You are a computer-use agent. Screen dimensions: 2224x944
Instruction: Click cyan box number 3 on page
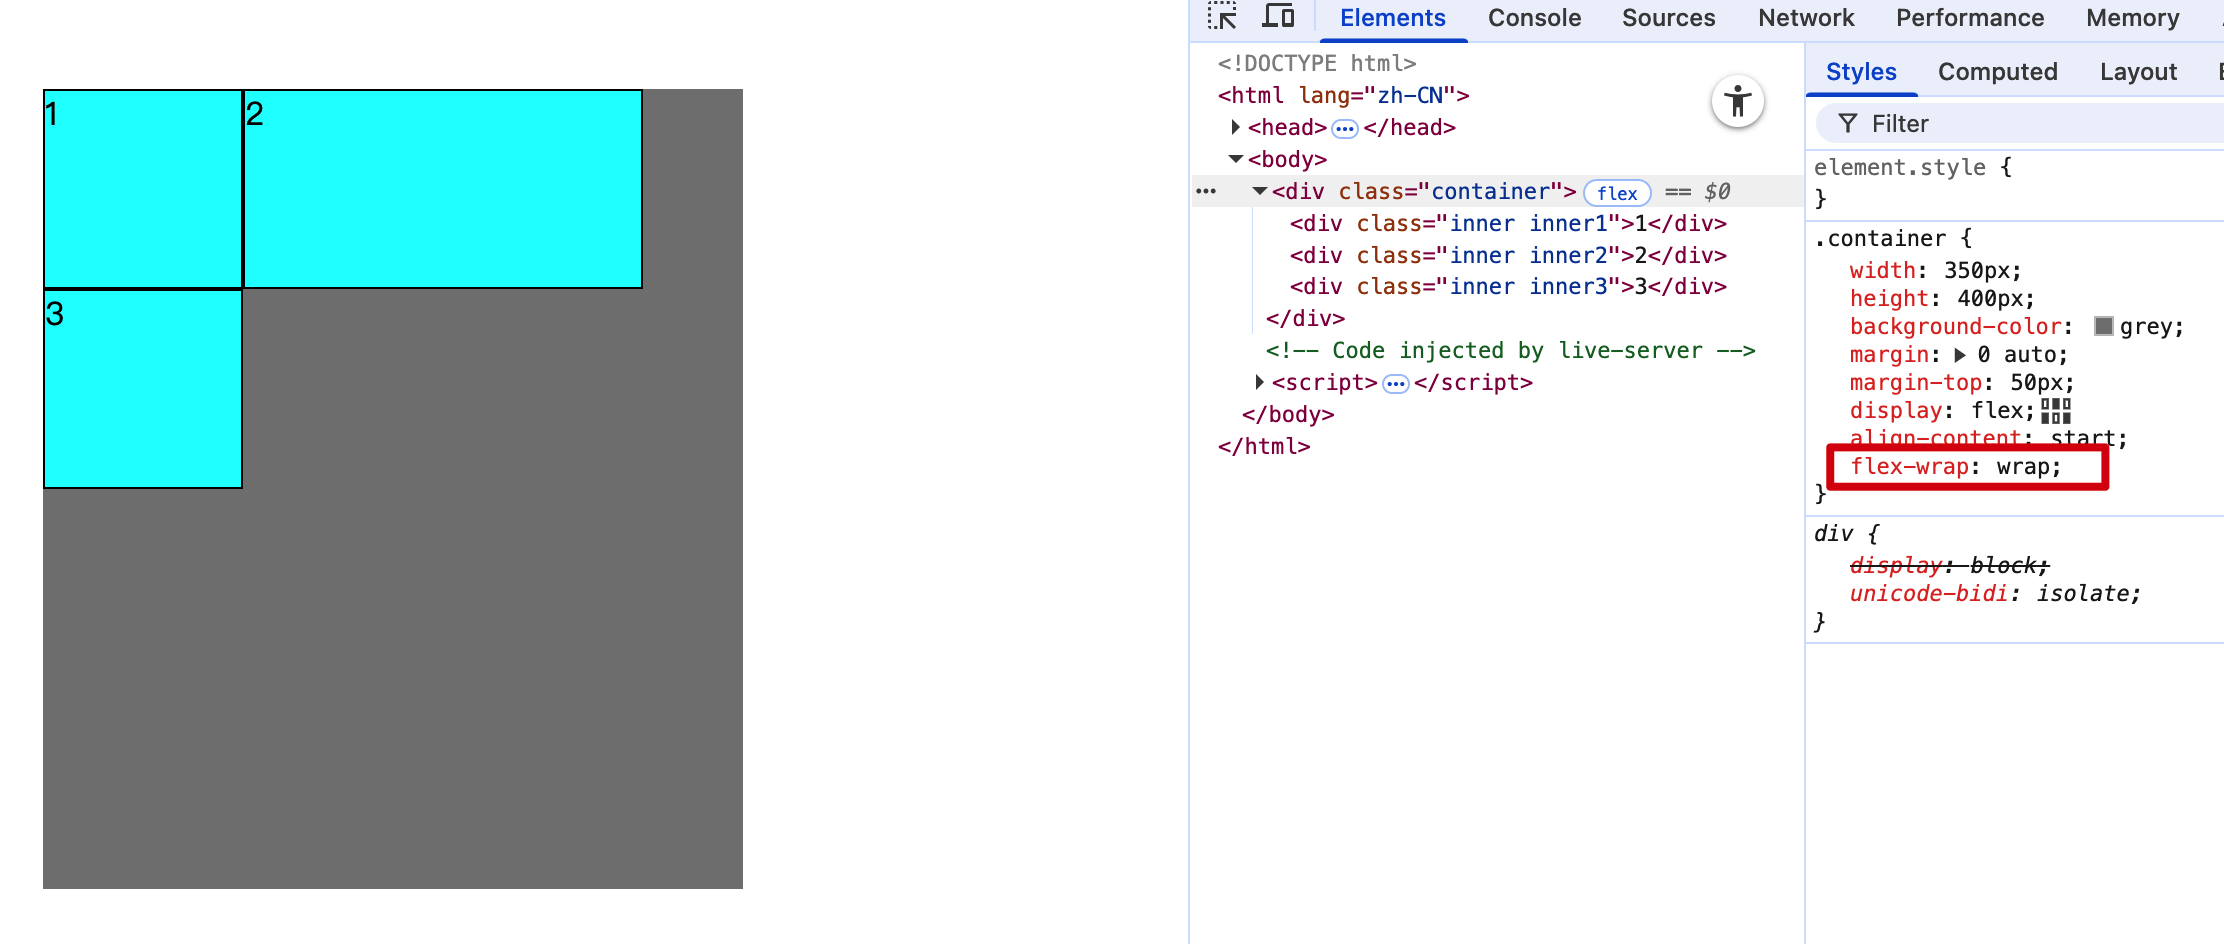tap(143, 389)
